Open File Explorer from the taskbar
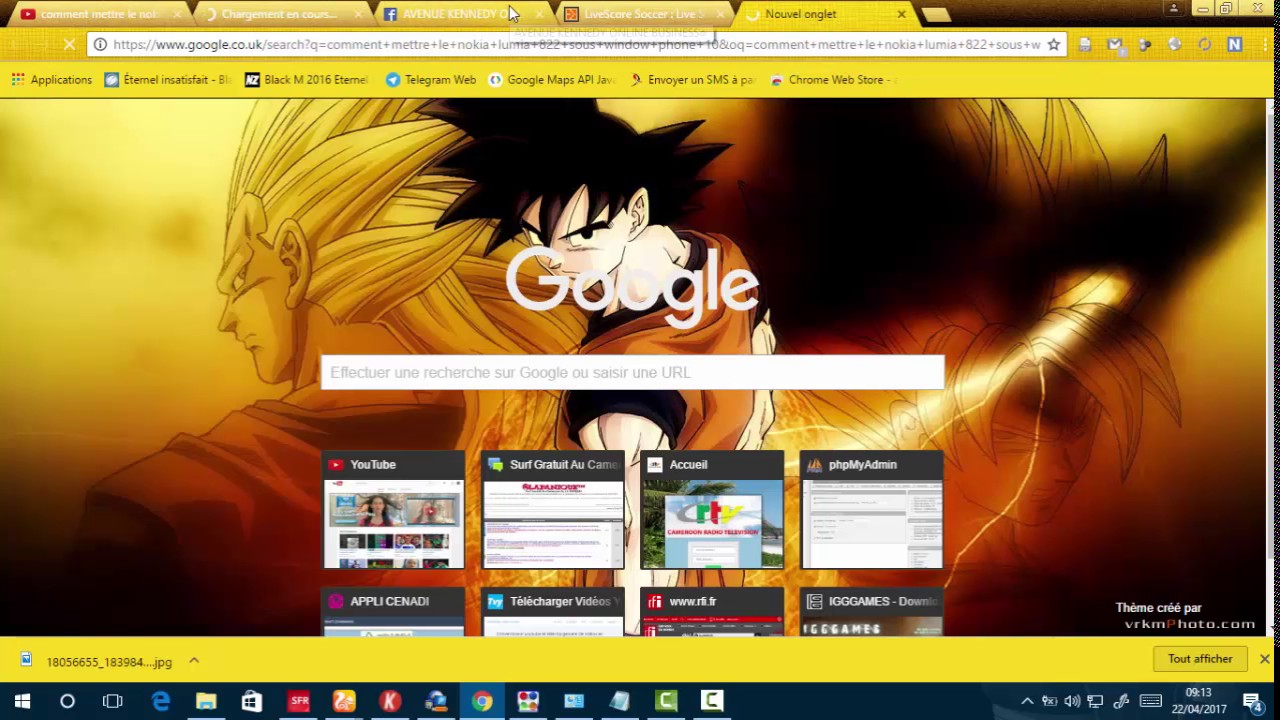1280x720 pixels. (206, 701)
